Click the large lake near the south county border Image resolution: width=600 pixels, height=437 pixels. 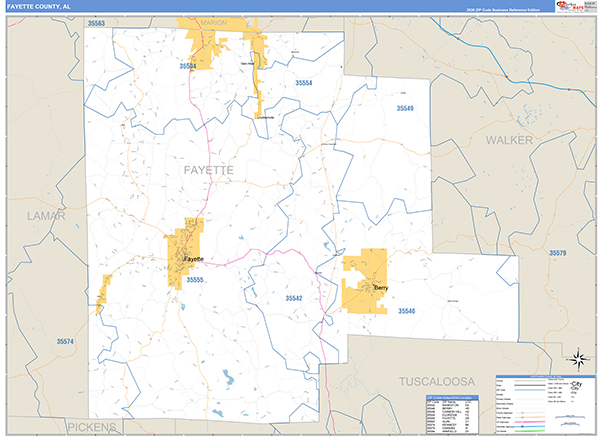228,377
